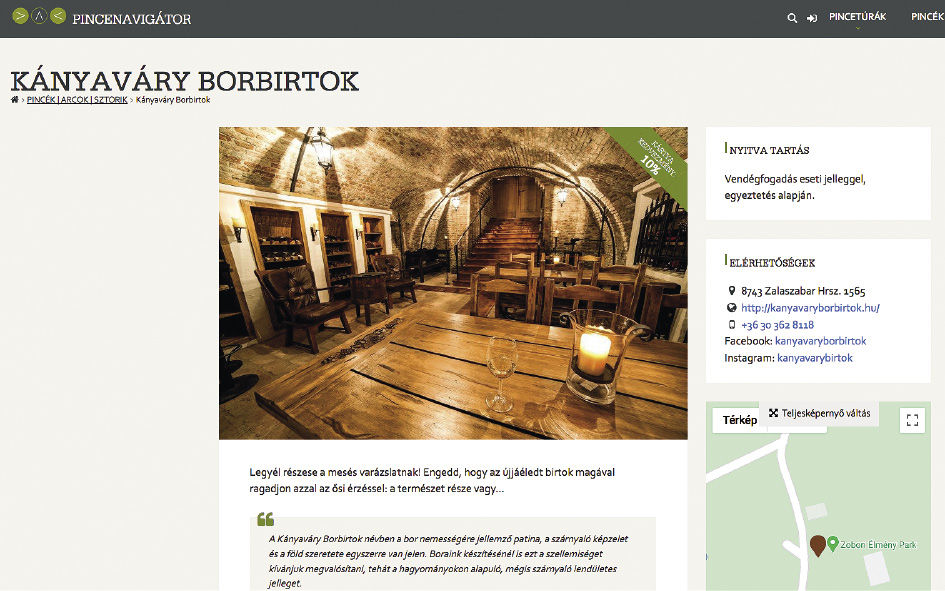Click the globe icon beside website
Image resolution: width=945 pixels, height=591 pixels.
pyautogui.click(x=732, y=308)
